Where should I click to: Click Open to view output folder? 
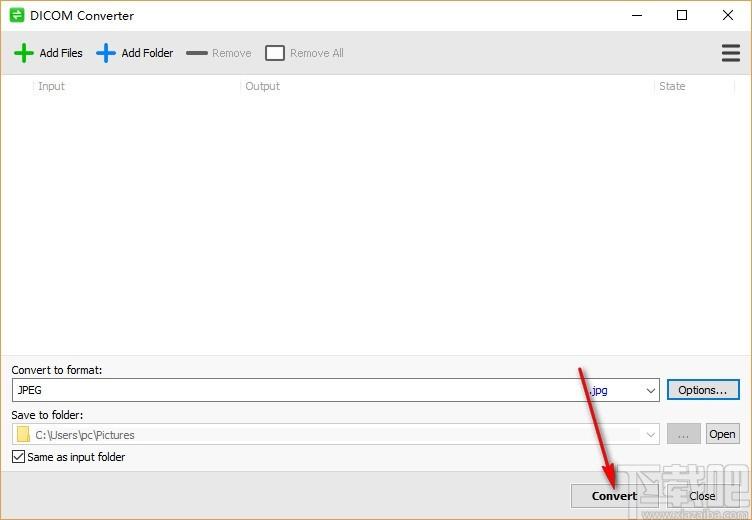point(722,434)
